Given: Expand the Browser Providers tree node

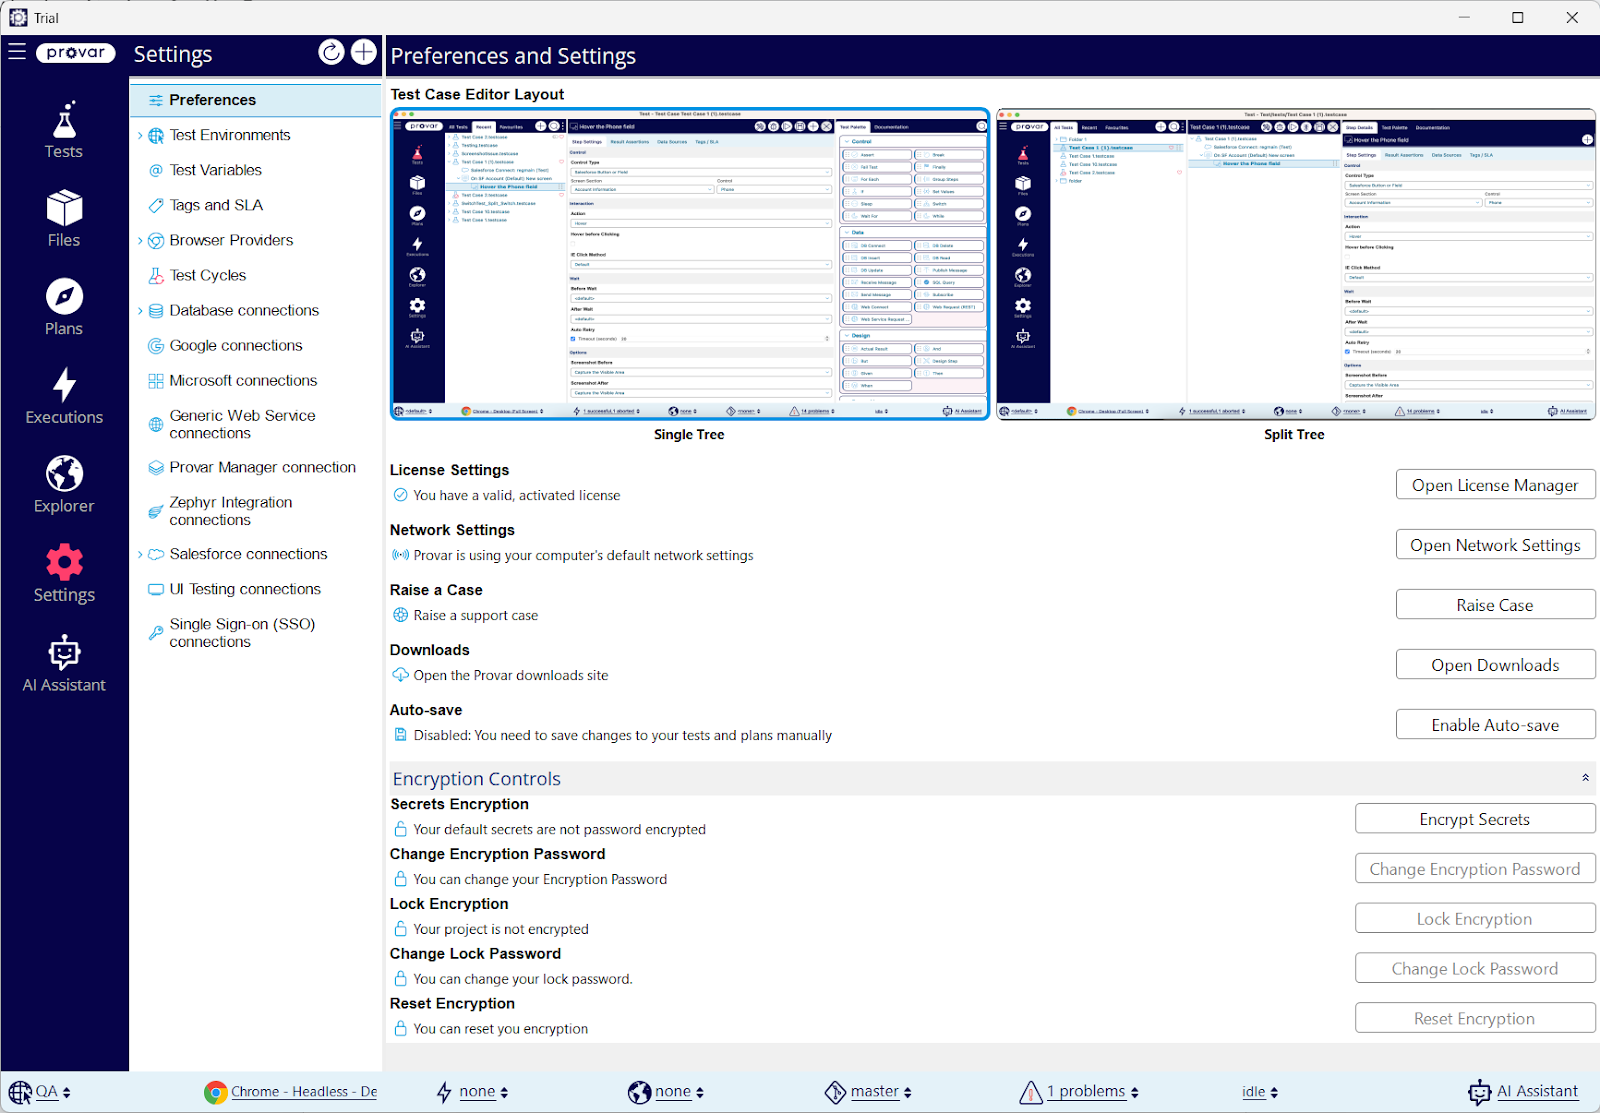Looking at the screenshot, I should coord(140,241).
